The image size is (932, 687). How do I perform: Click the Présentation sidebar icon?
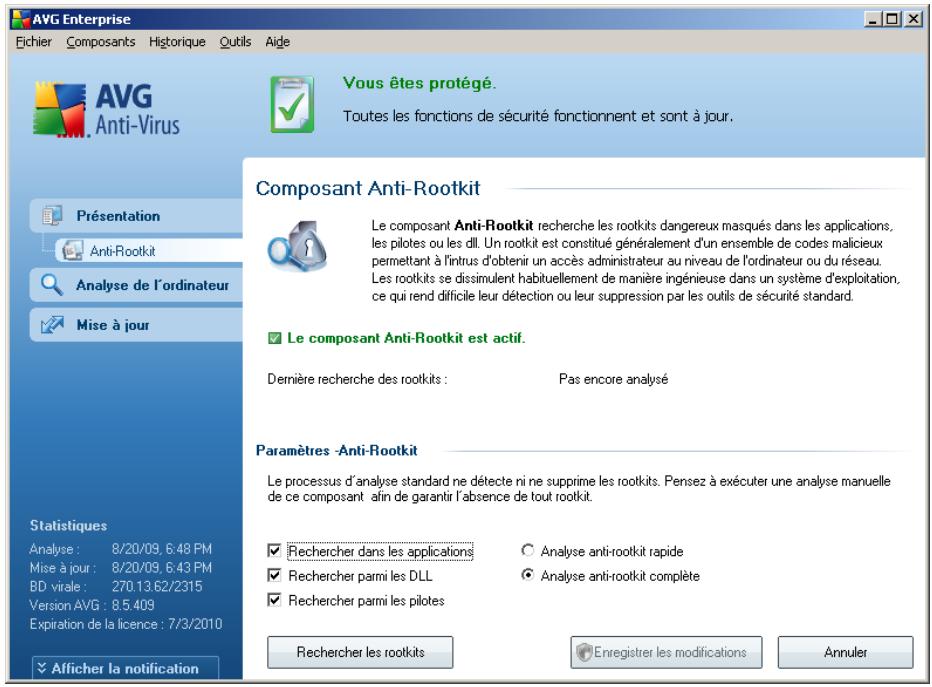coord(52,216)
